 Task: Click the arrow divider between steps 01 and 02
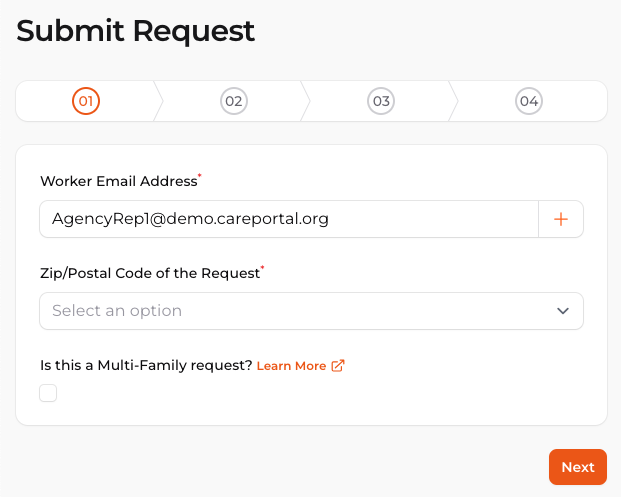[x=158, y=101]
